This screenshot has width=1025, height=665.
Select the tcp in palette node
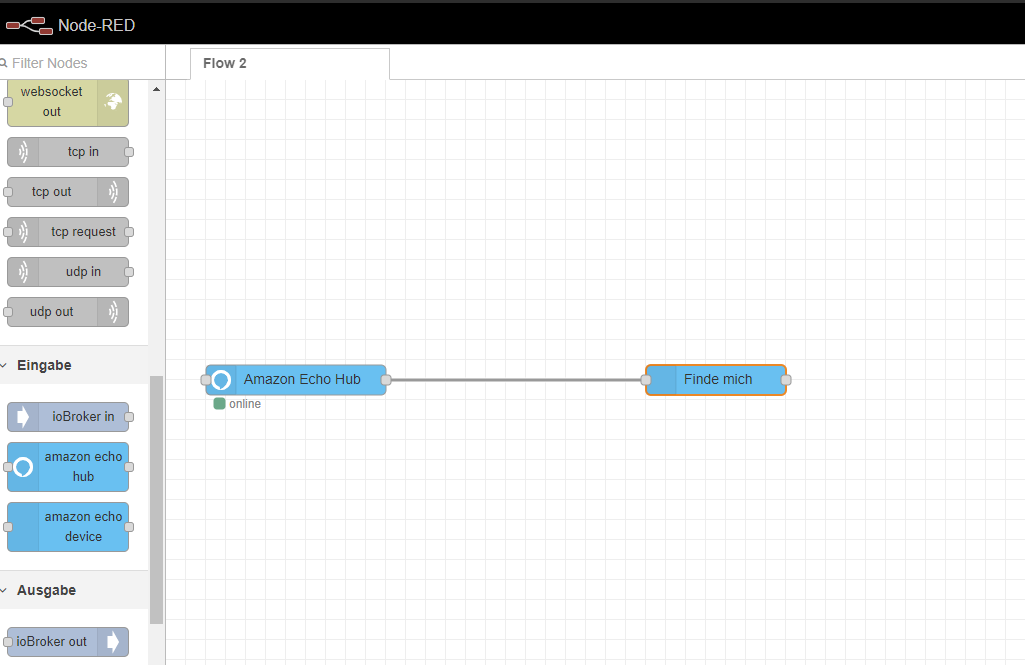click(x=68, y=152)
